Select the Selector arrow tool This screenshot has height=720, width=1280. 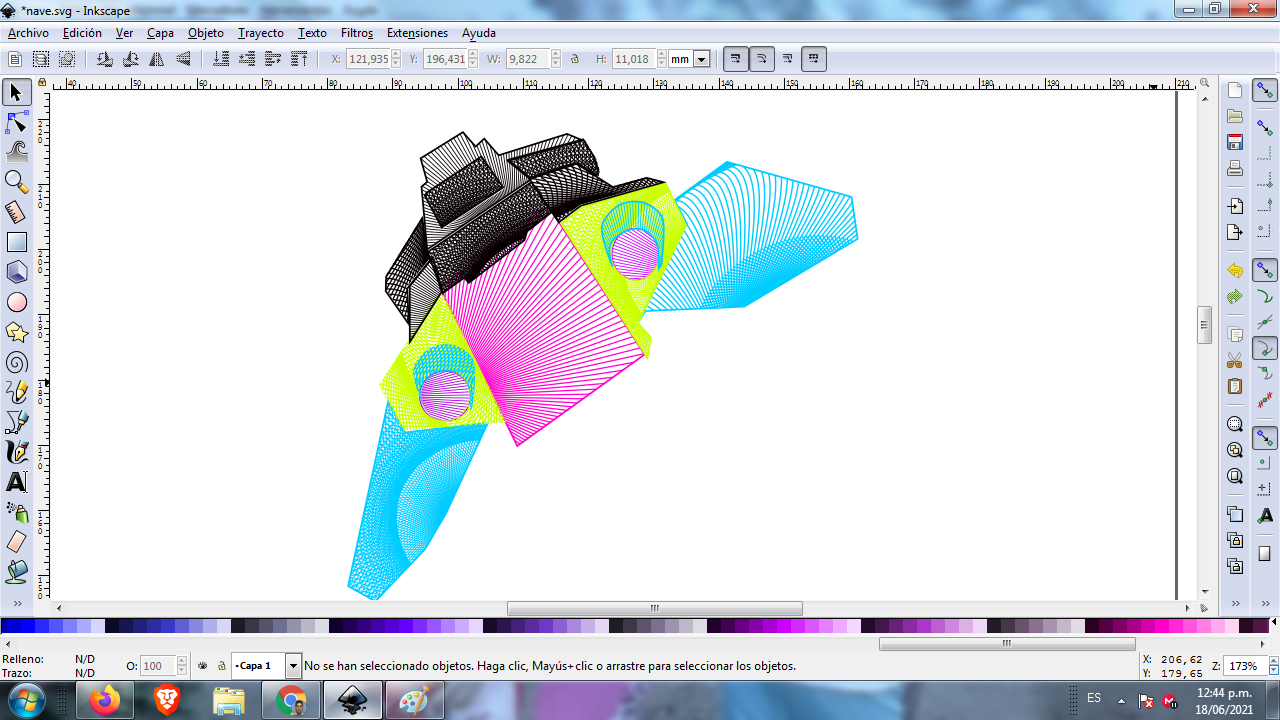click(16, 93)
